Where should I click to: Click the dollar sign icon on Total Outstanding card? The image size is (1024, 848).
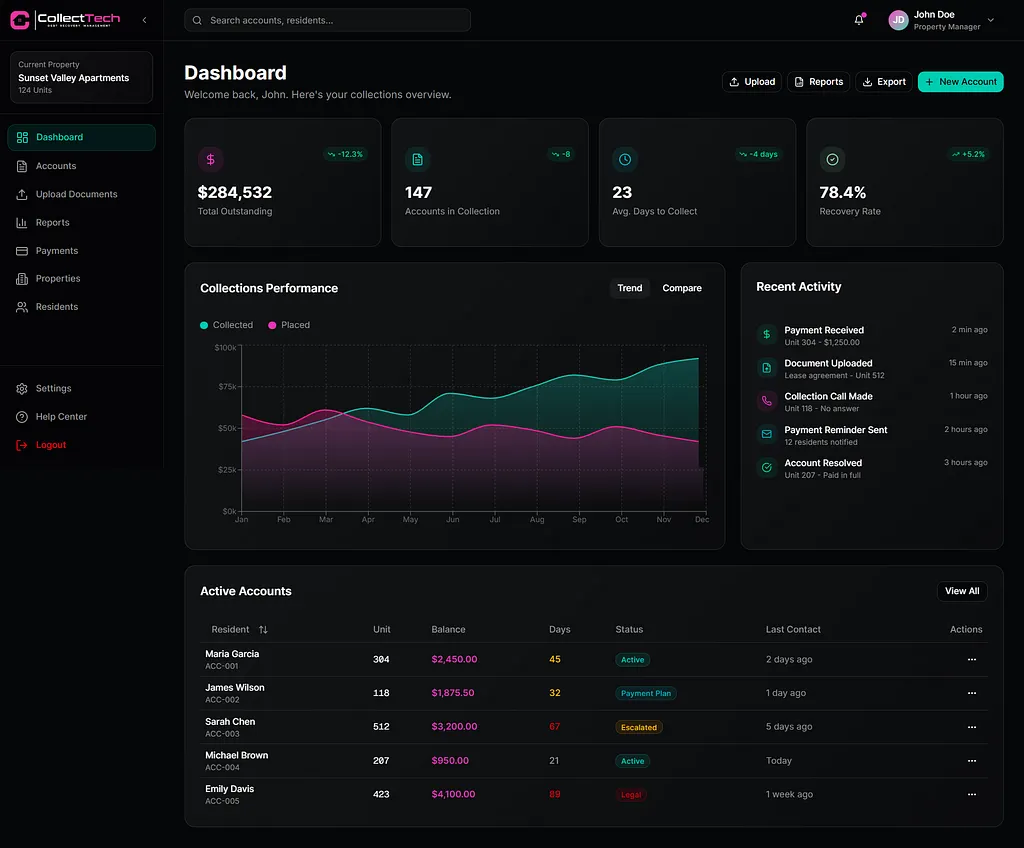tap(210, 159)
